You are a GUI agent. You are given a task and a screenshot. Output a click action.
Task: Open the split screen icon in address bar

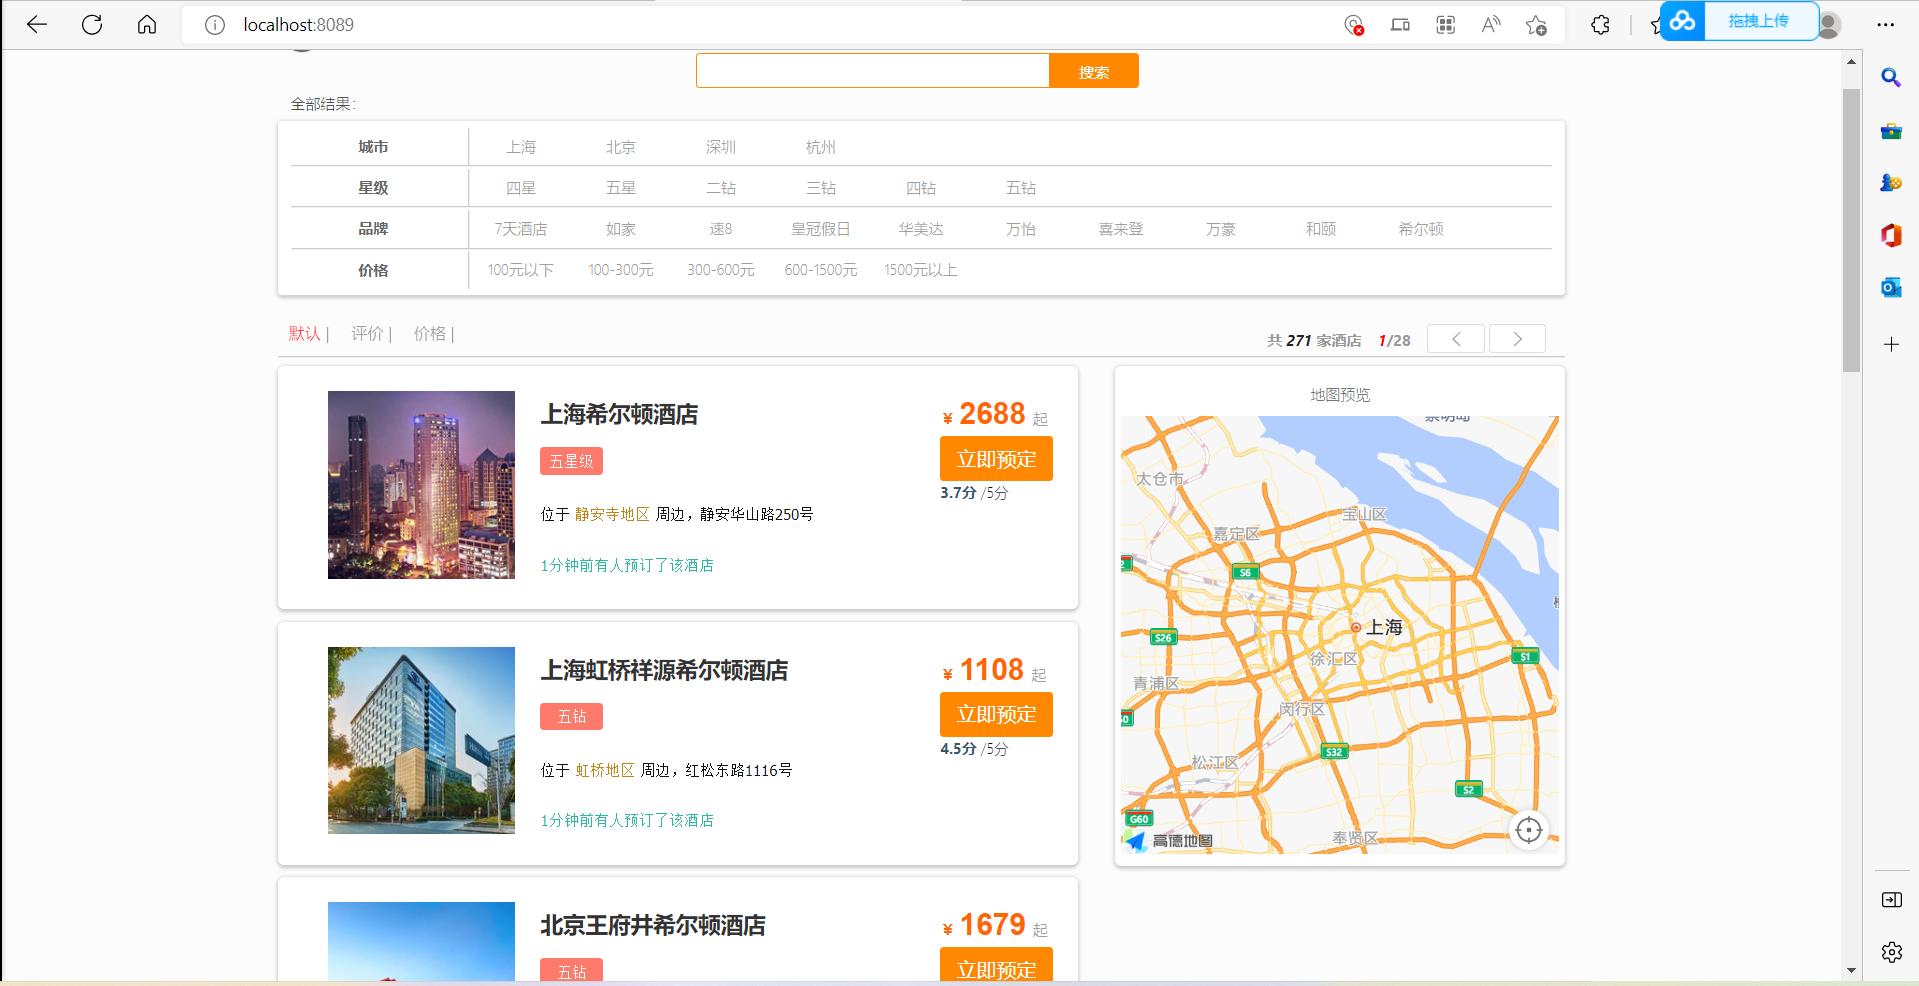coord(1400,25)
